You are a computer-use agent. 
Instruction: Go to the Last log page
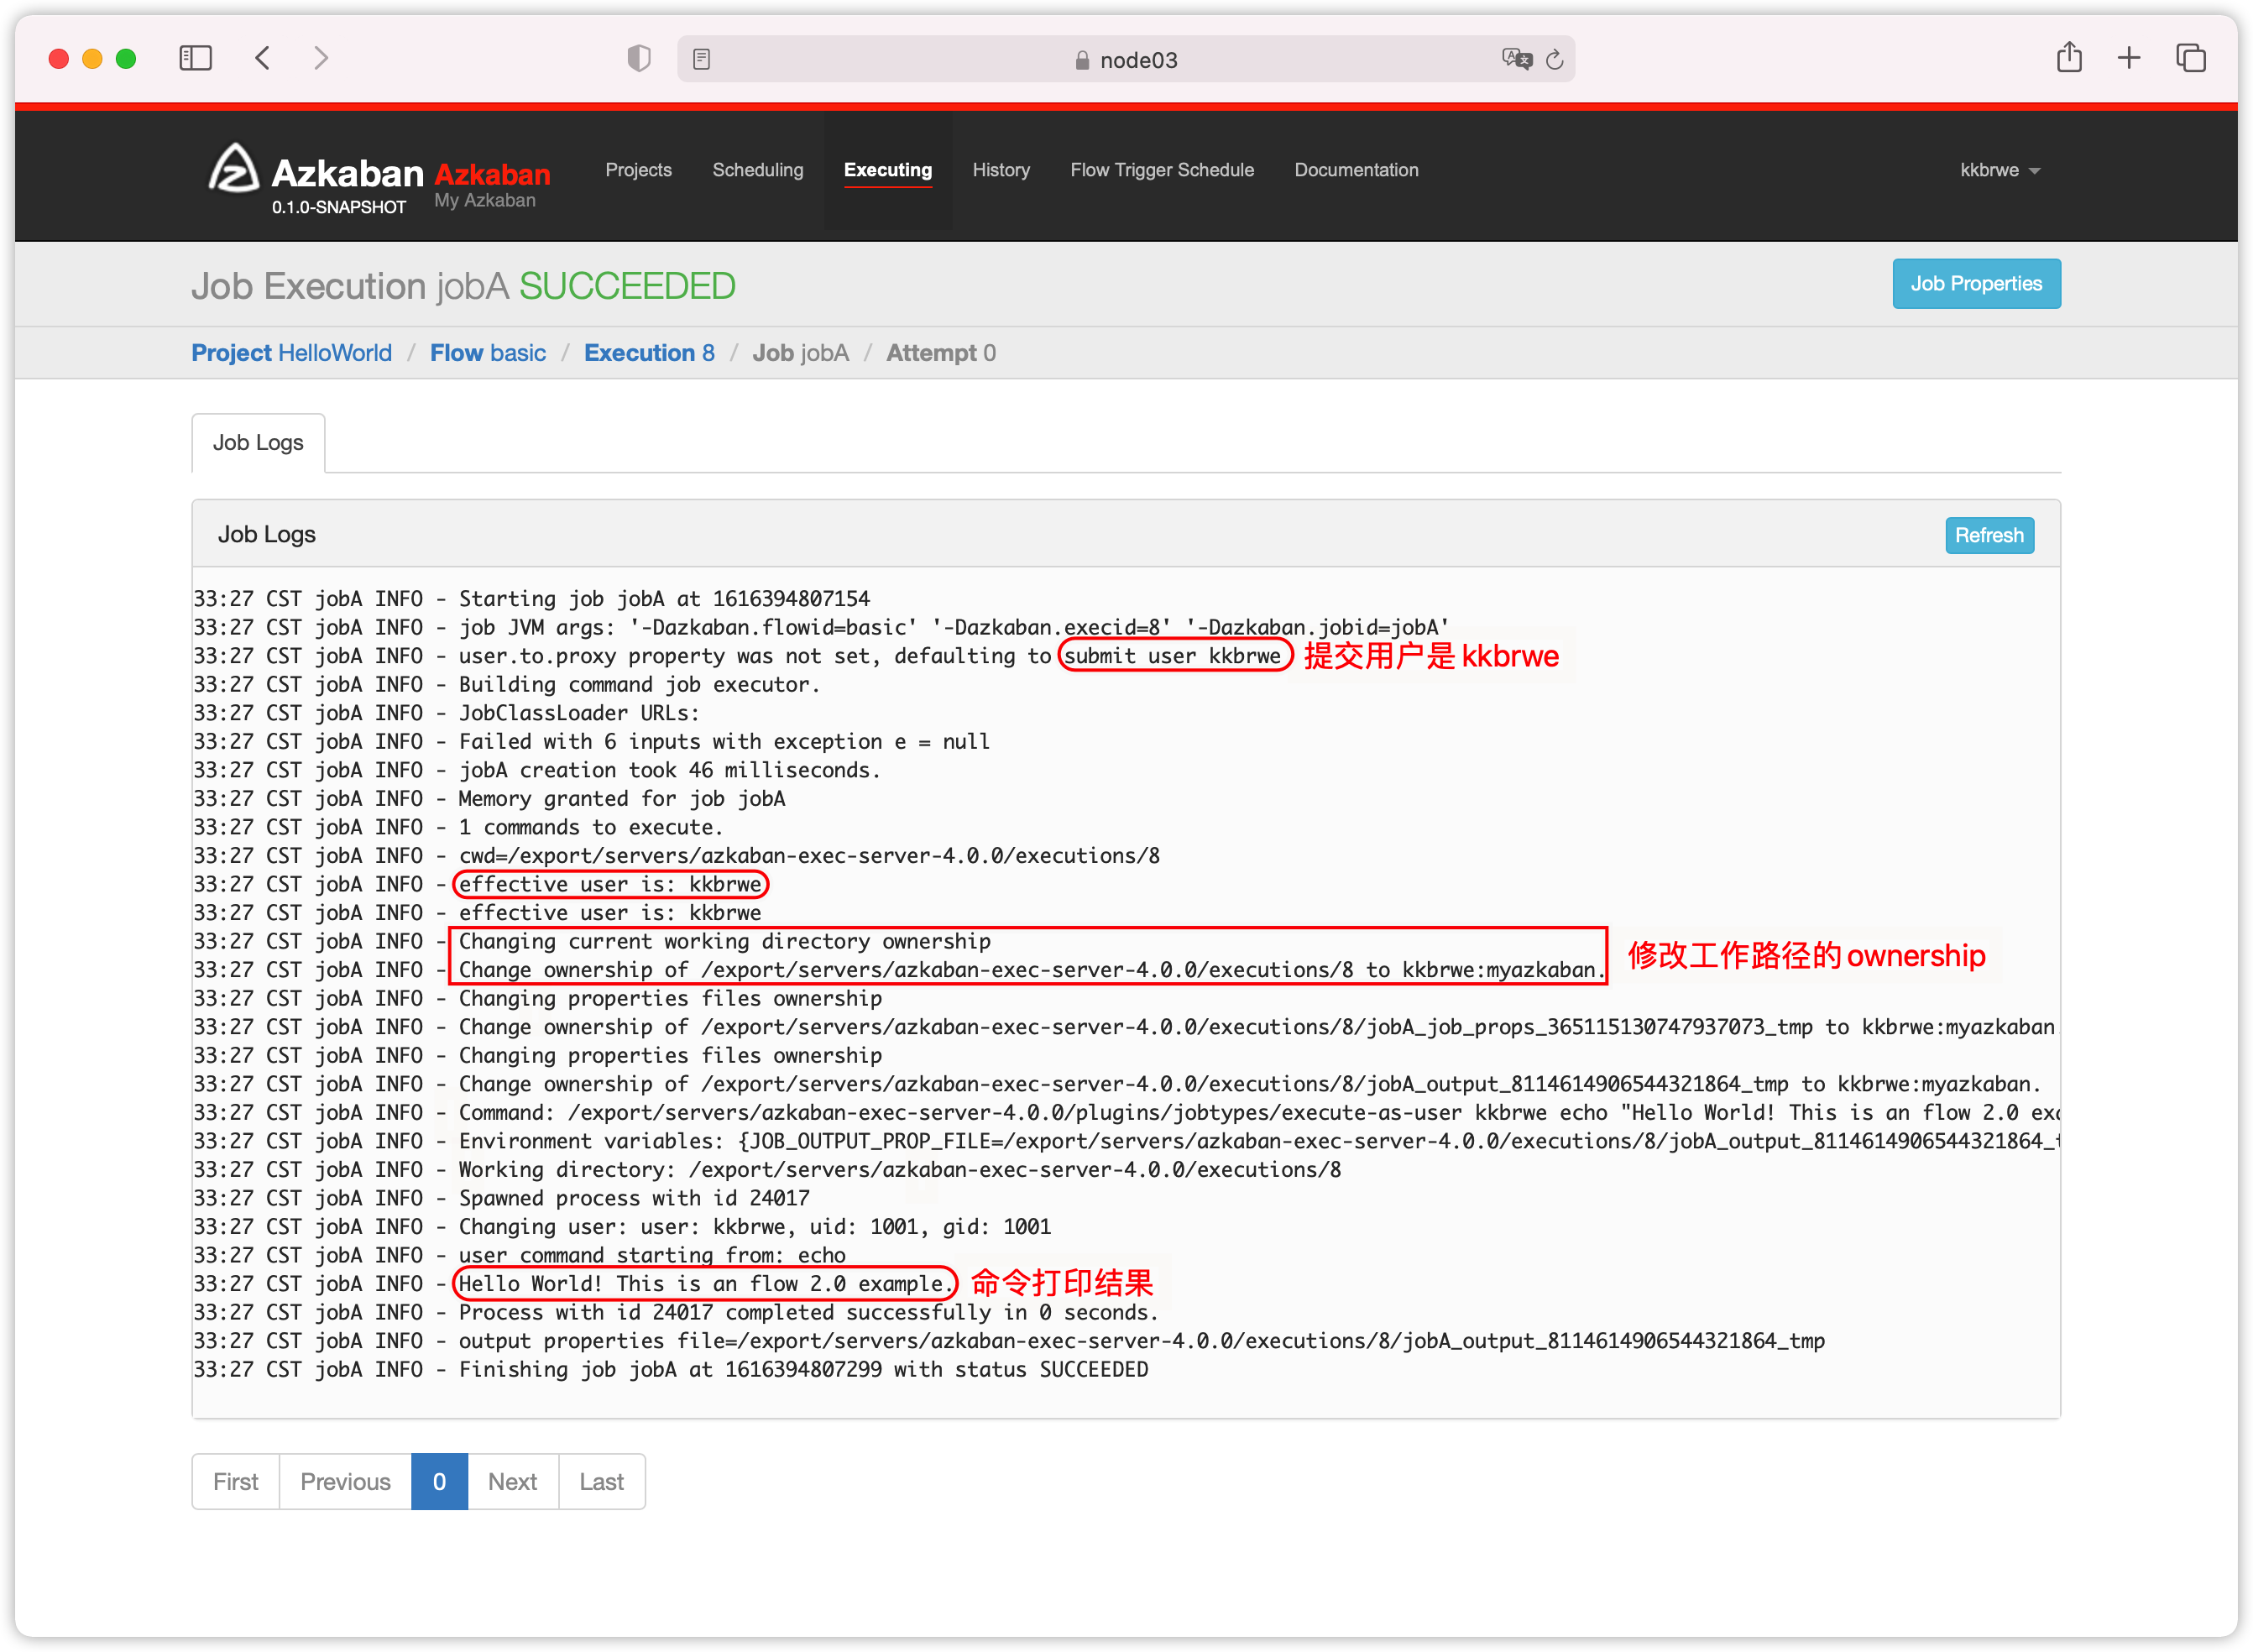(601, 1481)
